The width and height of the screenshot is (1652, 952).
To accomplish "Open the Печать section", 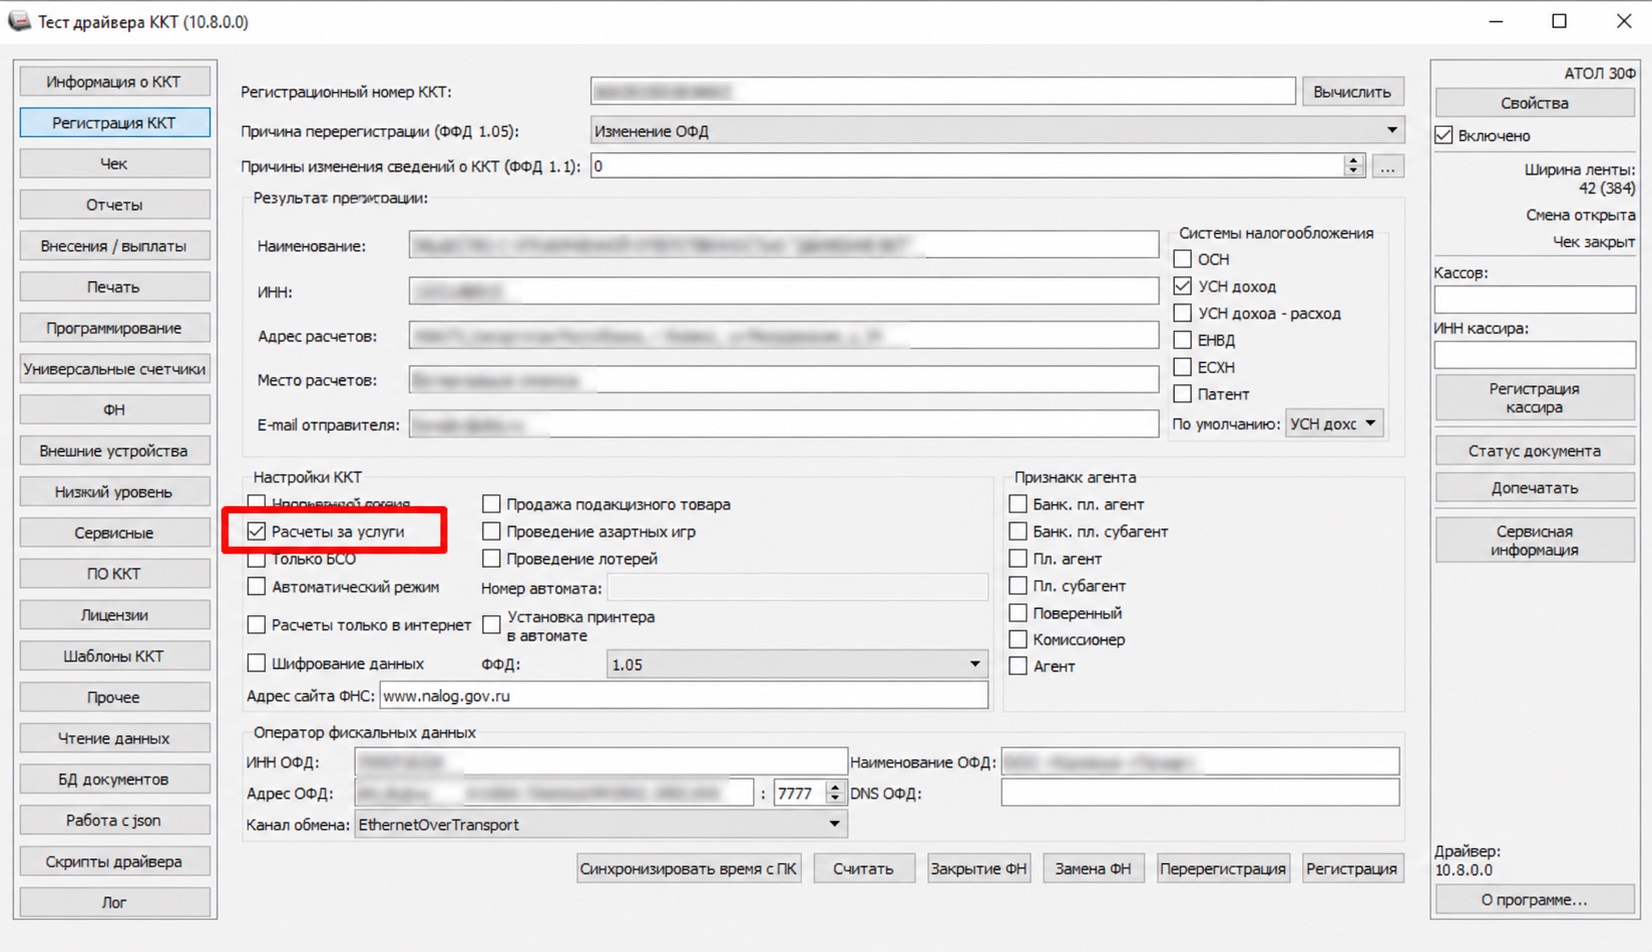I will point(114,287).
